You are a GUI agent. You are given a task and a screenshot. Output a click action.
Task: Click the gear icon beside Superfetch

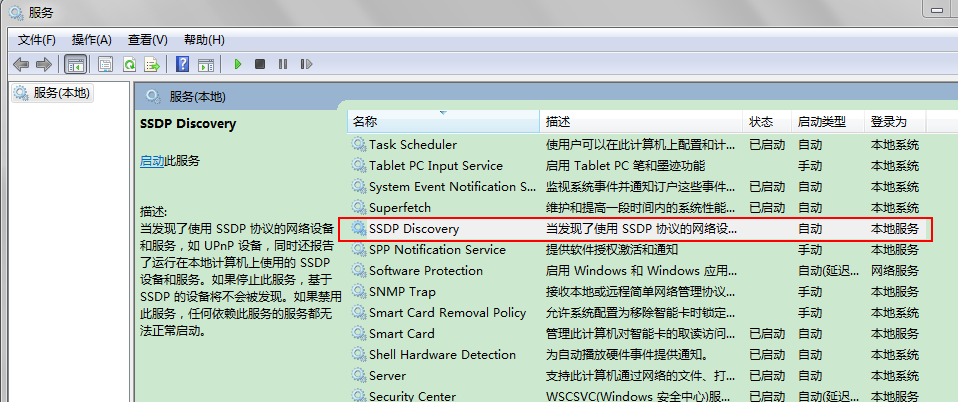358,208
